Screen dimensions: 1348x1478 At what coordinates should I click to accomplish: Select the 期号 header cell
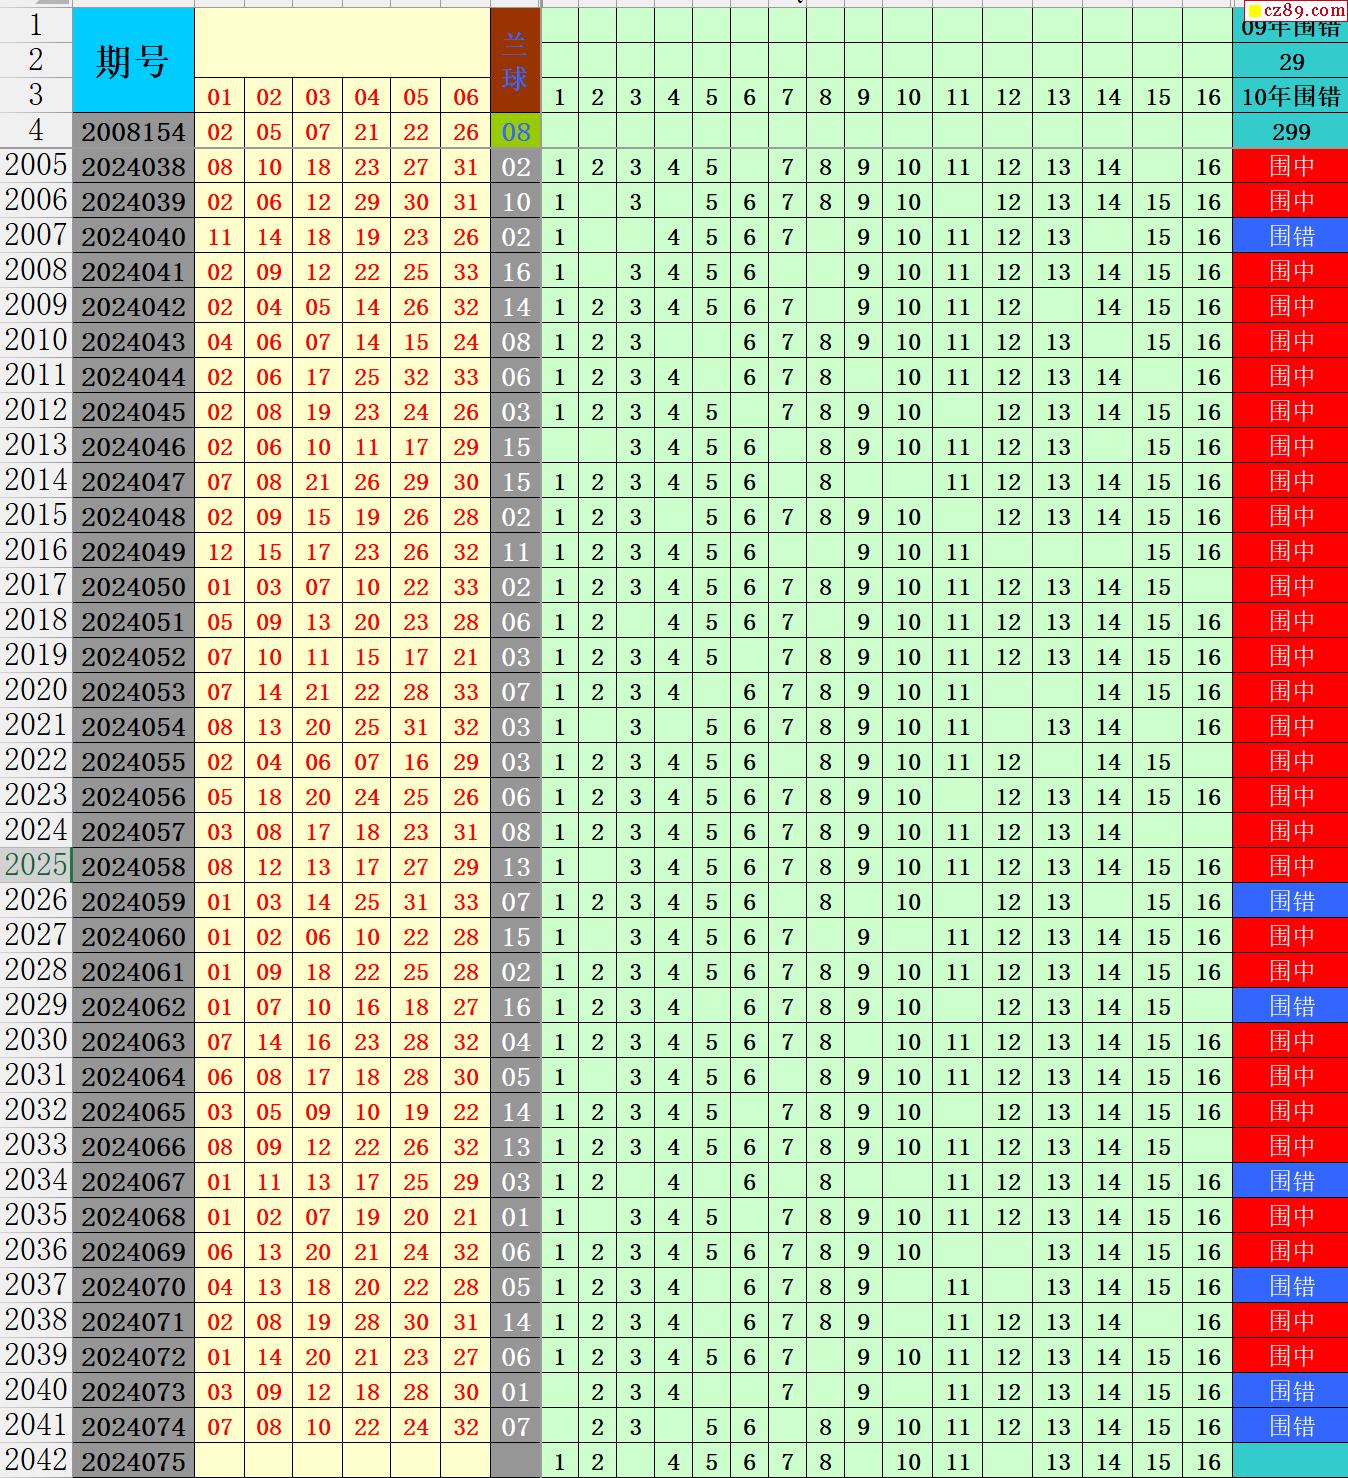coord(133,60)
